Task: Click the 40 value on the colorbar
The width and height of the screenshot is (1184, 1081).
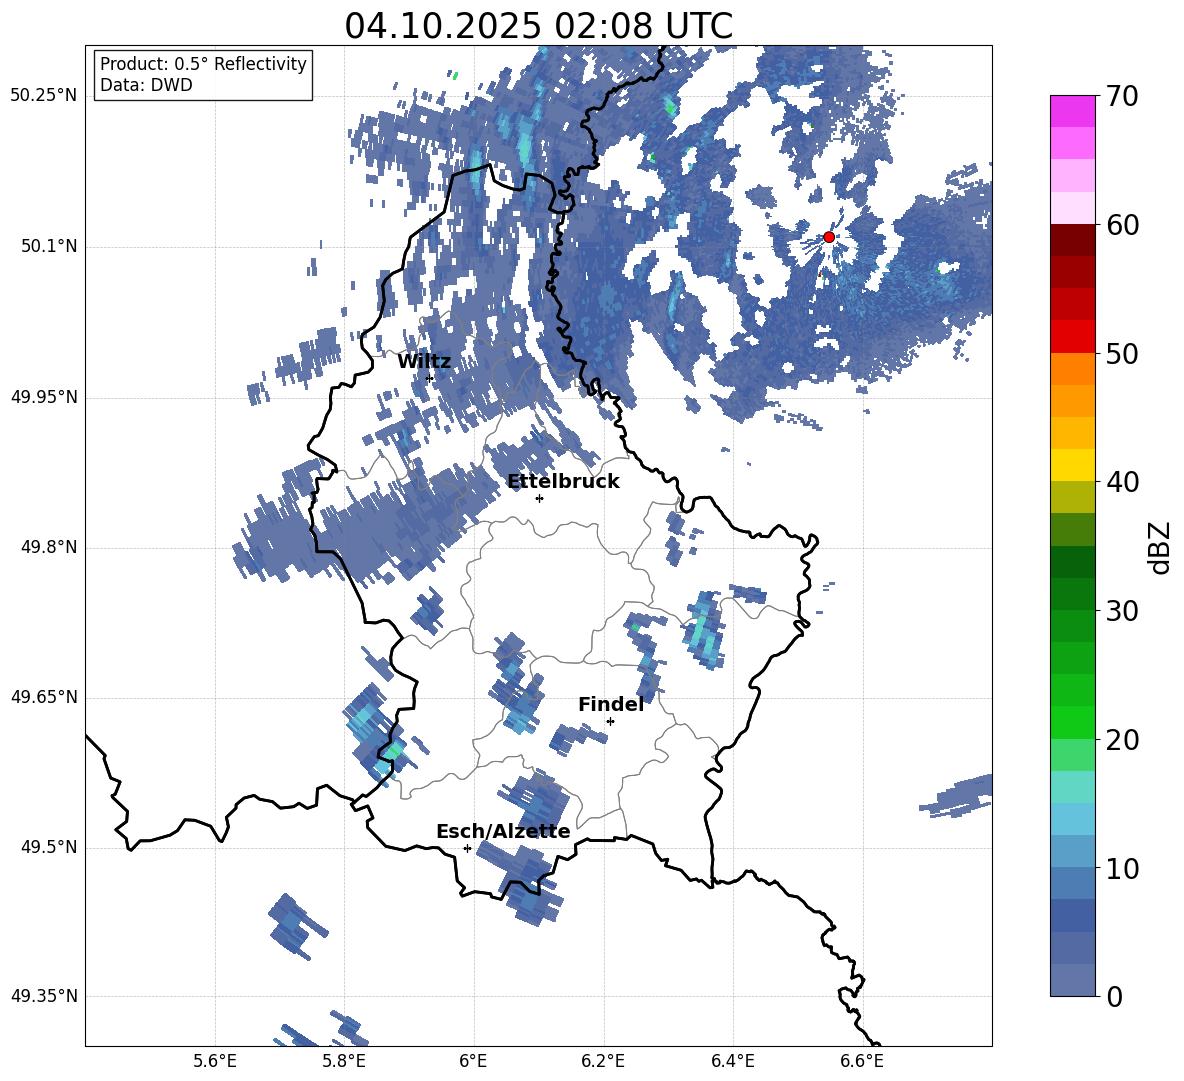Action: click(1122, 482)
